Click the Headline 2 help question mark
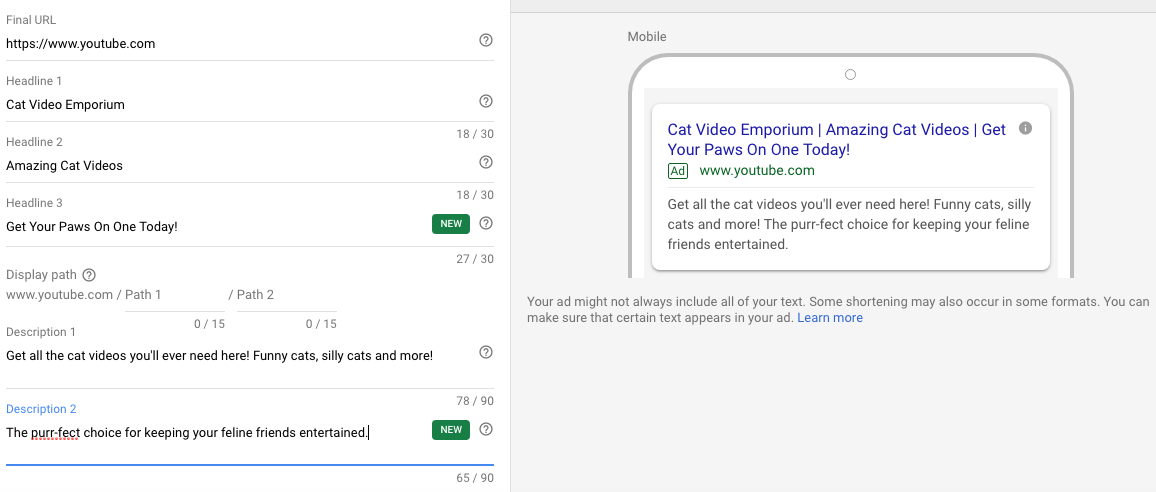The height and width of the screenshot is (492, 1156). click(486, 162)
